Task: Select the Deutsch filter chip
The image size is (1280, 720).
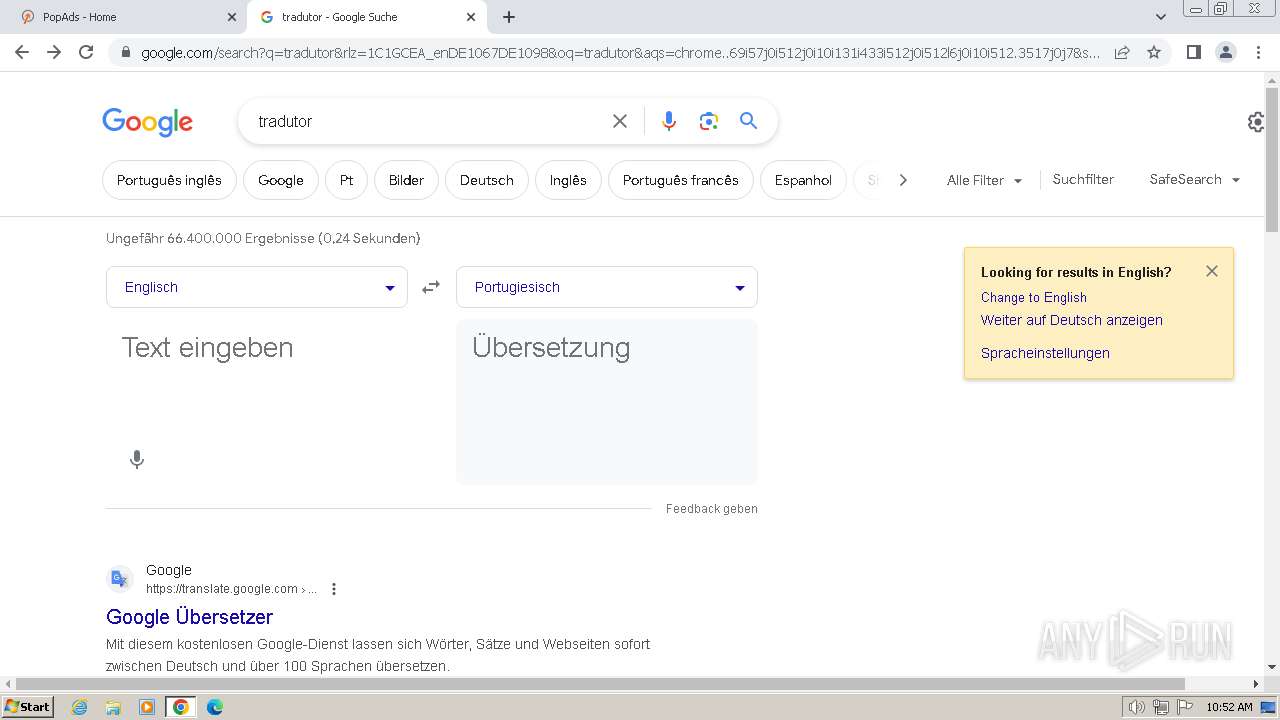Action: pyautogui.click(x=487, y=180)
